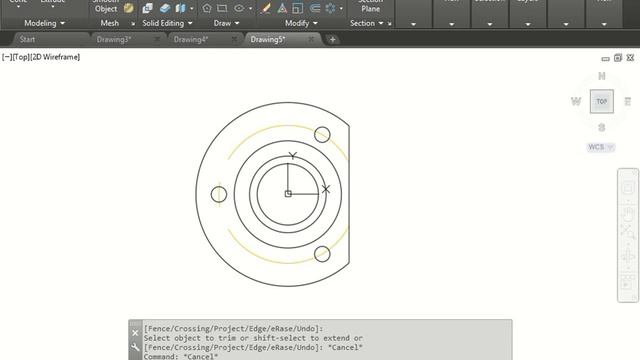Image resolution: width=640 pixels, height=360 pixels.
Task: Click the S compass direction on ViewCube
Action: 602,127
